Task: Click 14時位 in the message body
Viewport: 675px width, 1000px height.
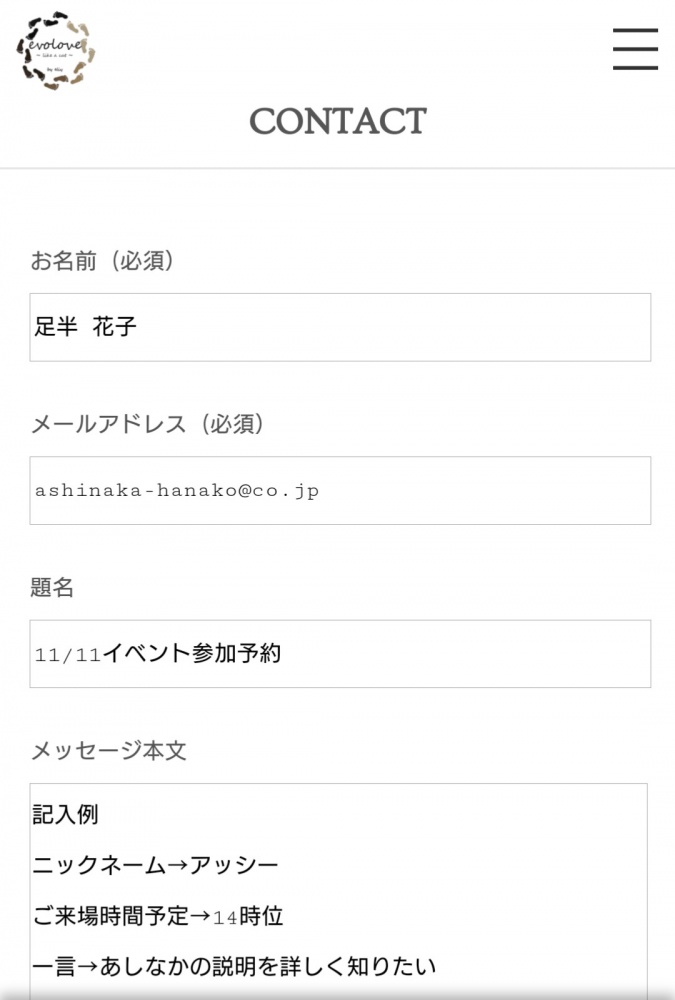Action: (248, 916)
